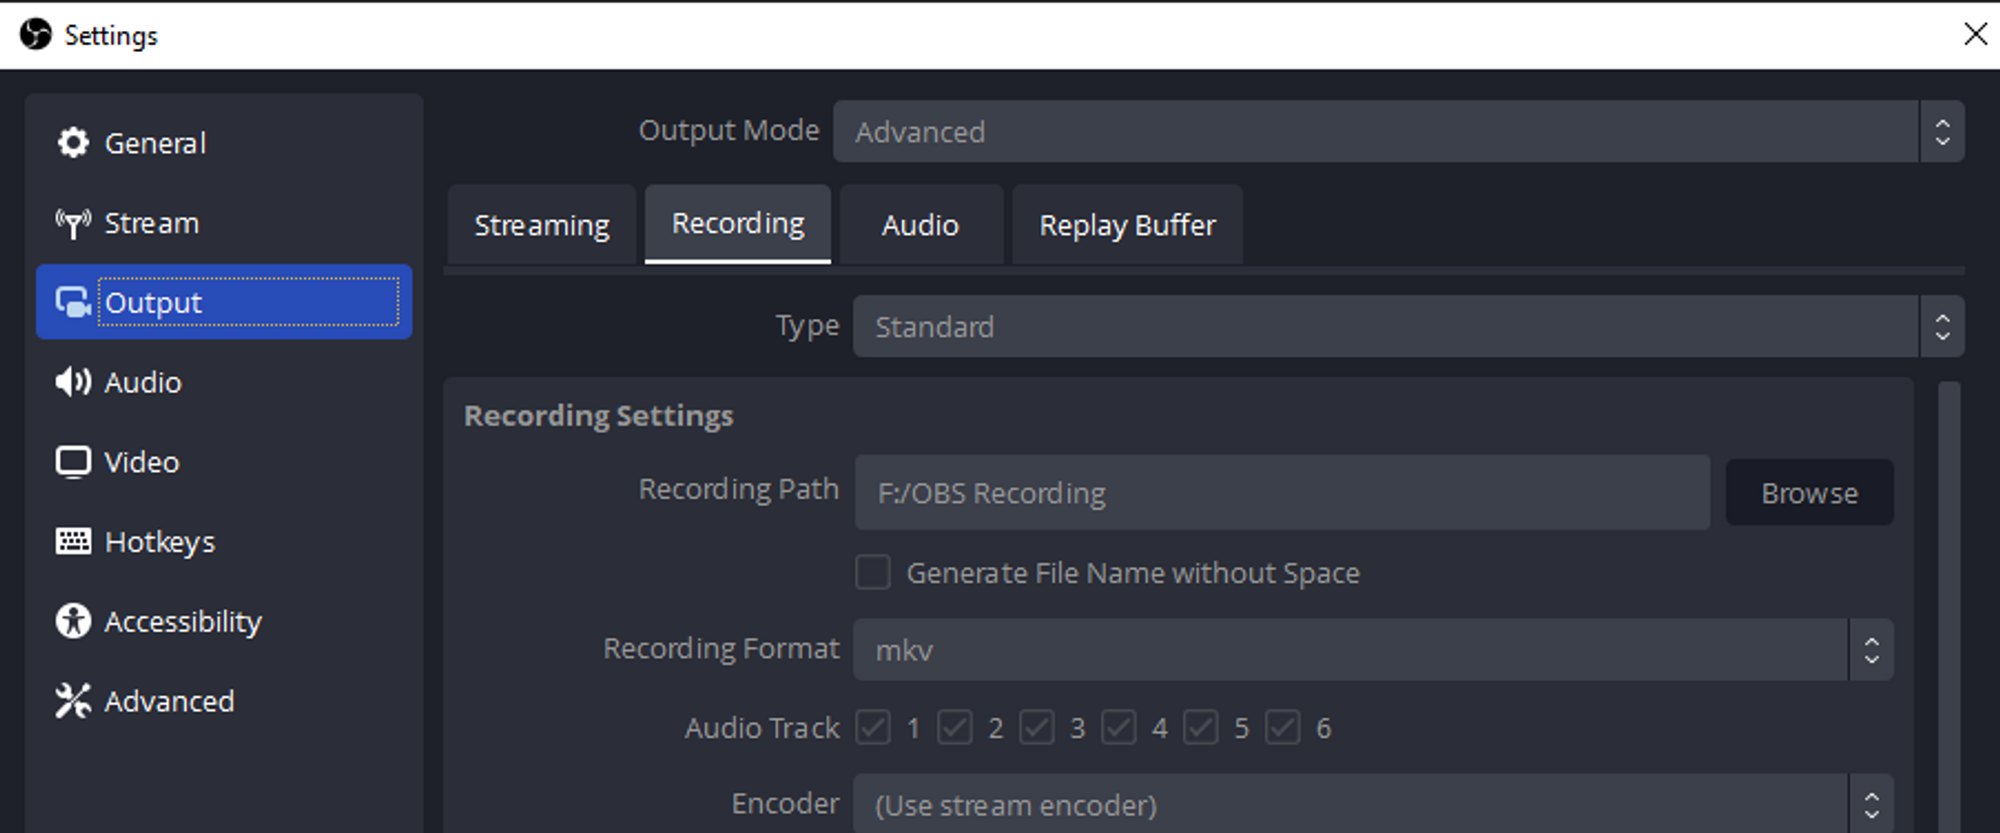Image resolution: width=2000 pixels, height=833 pixels.
Task: Click the Encoder label
Action: (x=785, y=803)
